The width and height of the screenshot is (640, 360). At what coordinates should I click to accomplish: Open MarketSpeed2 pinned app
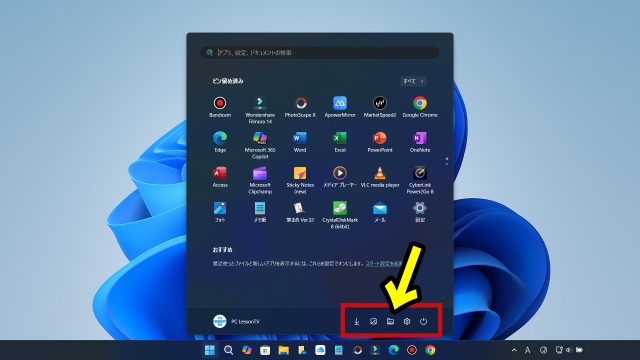tap(380, 107)
